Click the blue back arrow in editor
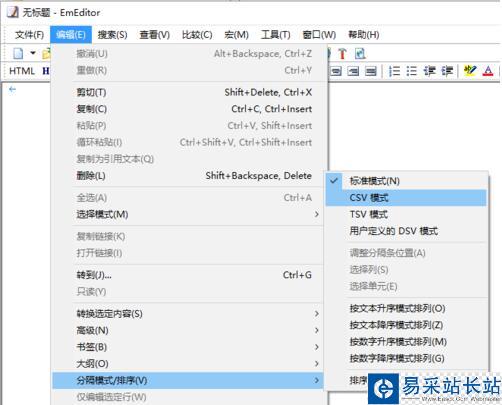Image resolution: width=502 pixels, height=405 pixels. [12, 89]
